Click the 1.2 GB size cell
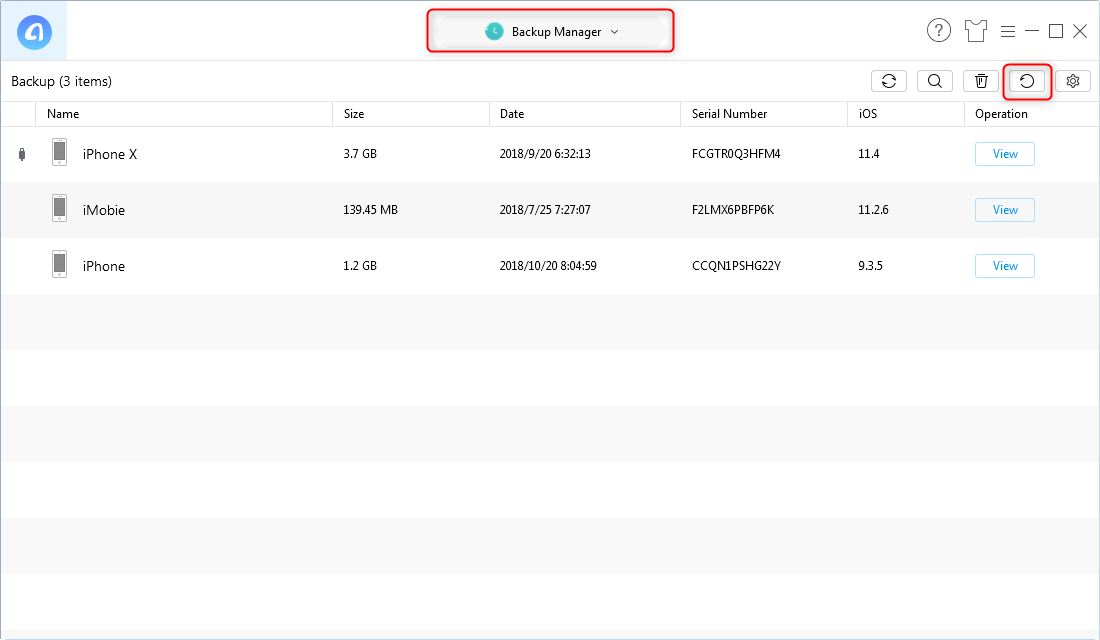This screenshot has width=1100, height=640. click(x=360, y=266)
